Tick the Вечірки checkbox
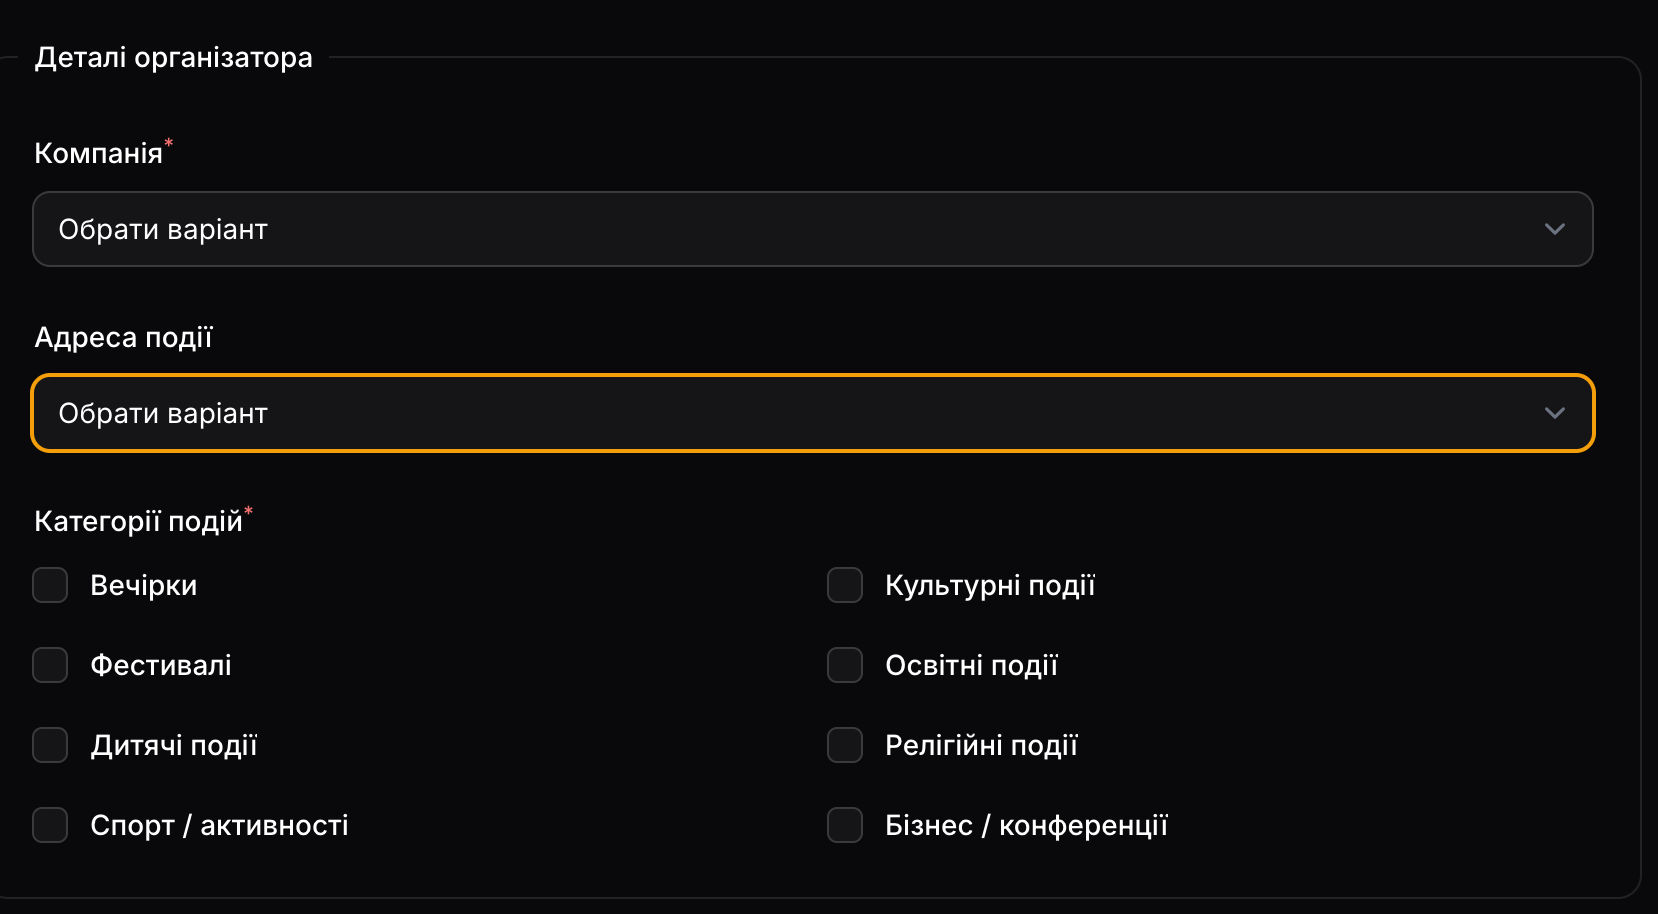This screenshot has height=914, width=1658. coord(50,585)
